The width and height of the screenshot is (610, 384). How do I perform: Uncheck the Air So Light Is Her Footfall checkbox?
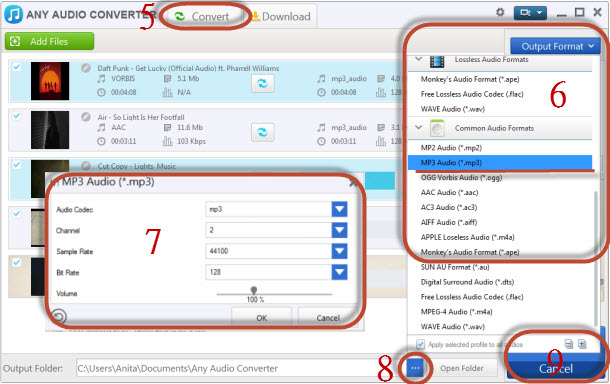coord(17,116)
